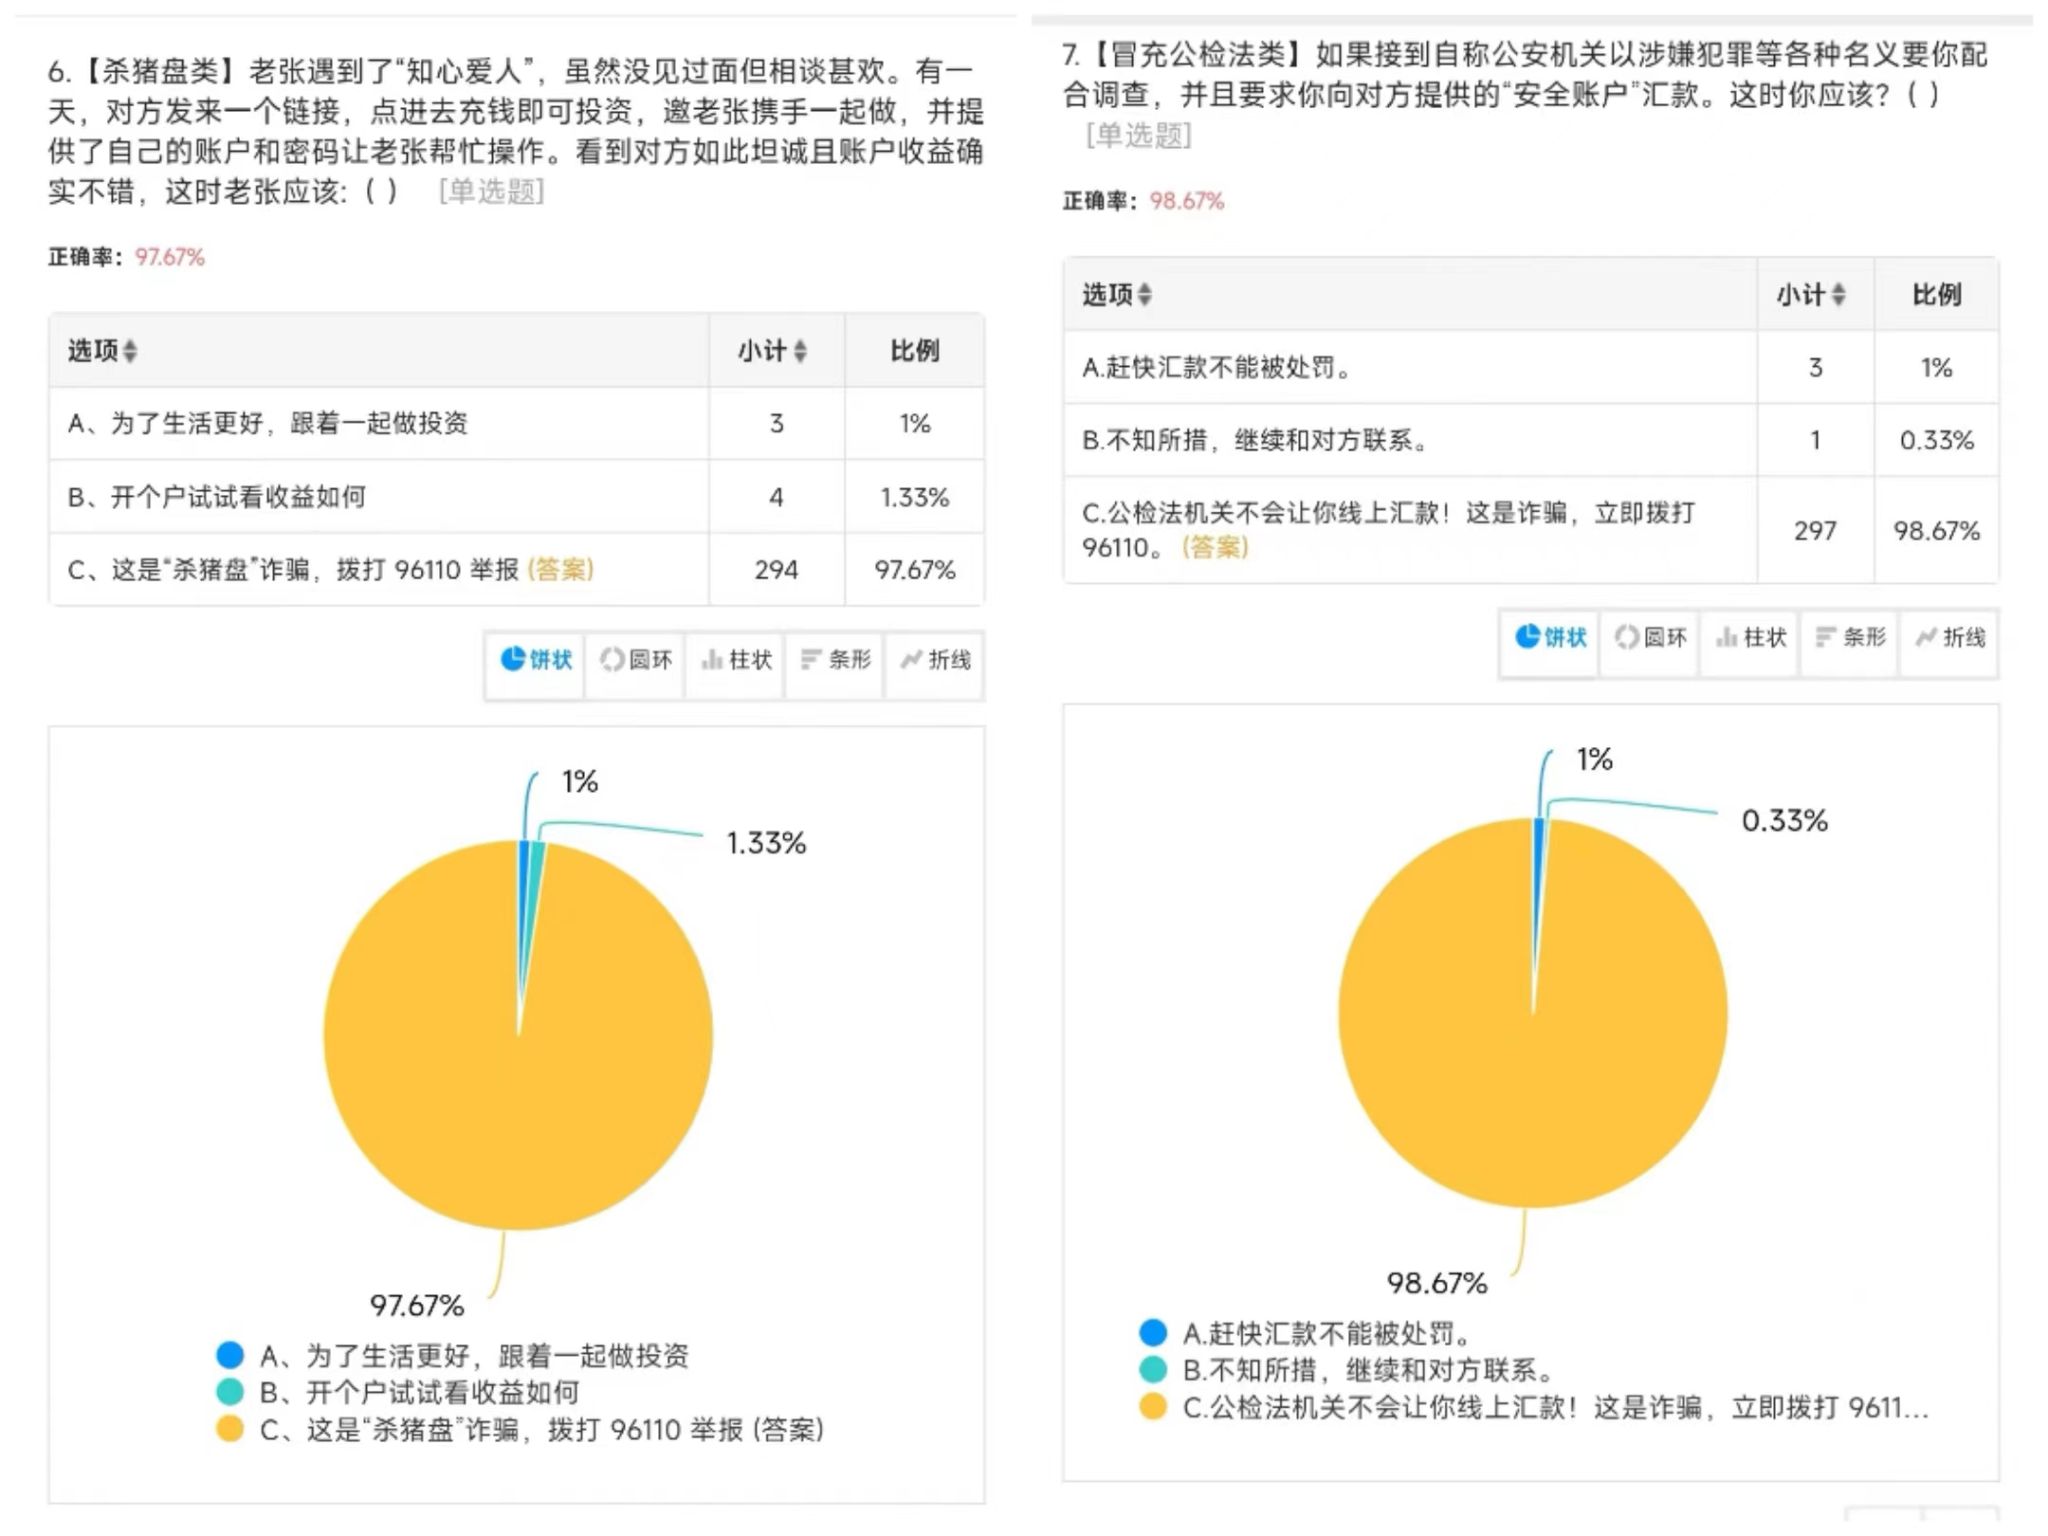Screen dimensions: 2048x1536
Task: Switch question 6 chart to ring (圆环)
Action: tap(636, 660)
